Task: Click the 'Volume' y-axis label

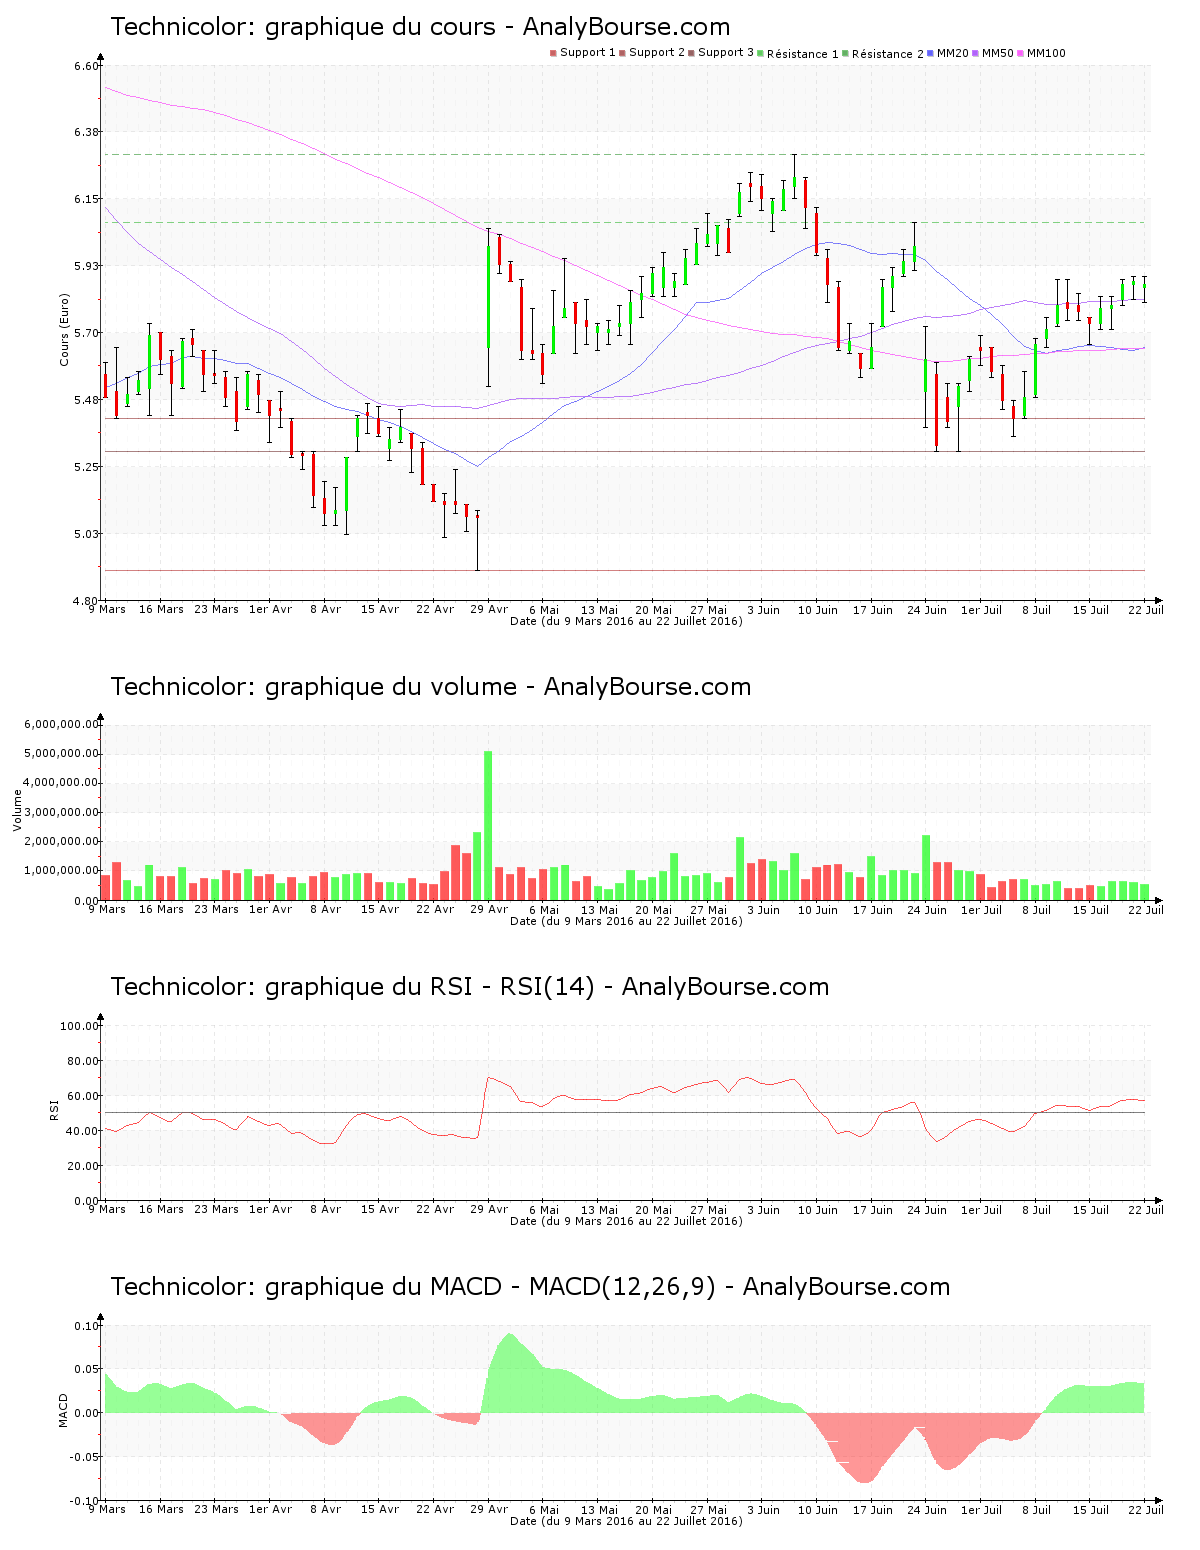Action: point(17,810)
